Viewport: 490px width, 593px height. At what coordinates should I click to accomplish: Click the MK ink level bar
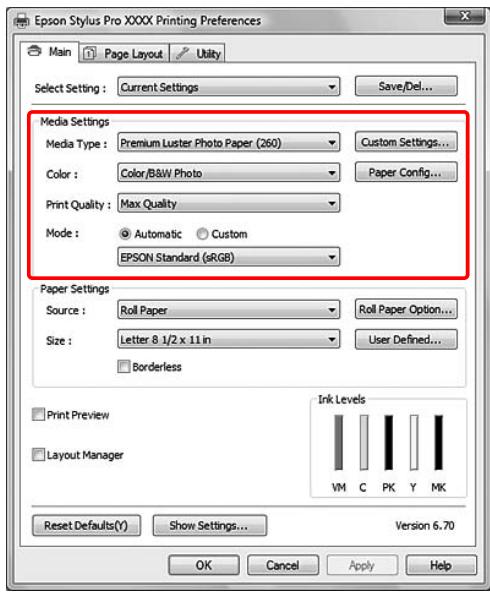tap(439, 442)
